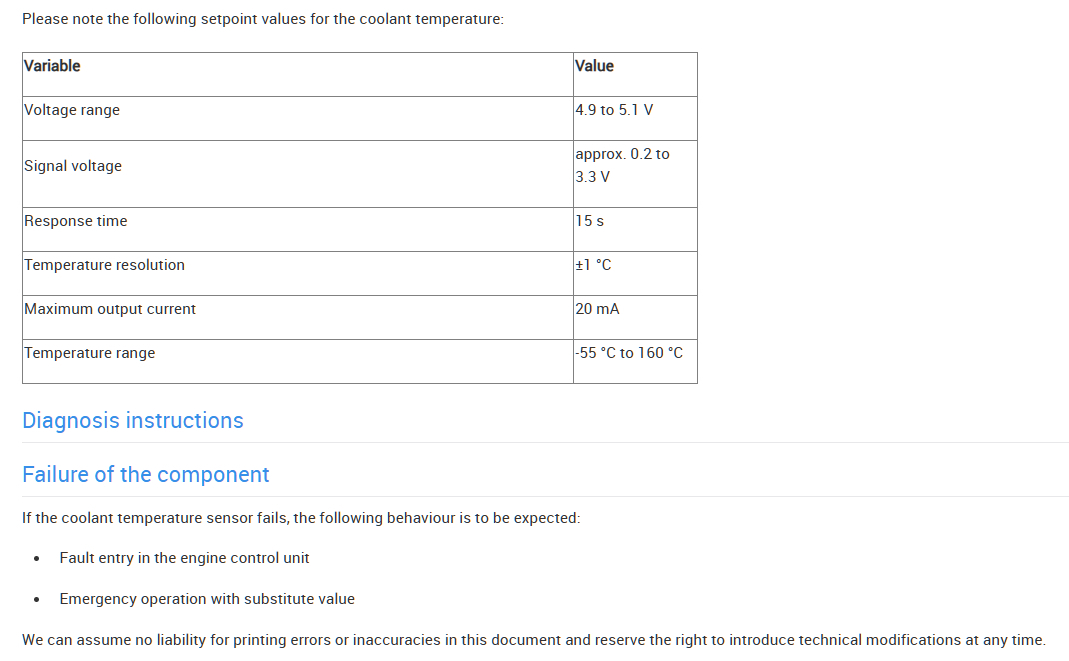Viewport: 1069px width, 661px height.
Task: Click the Signal voltage row label
Action: pyautogui.click(x=73, y=166)
